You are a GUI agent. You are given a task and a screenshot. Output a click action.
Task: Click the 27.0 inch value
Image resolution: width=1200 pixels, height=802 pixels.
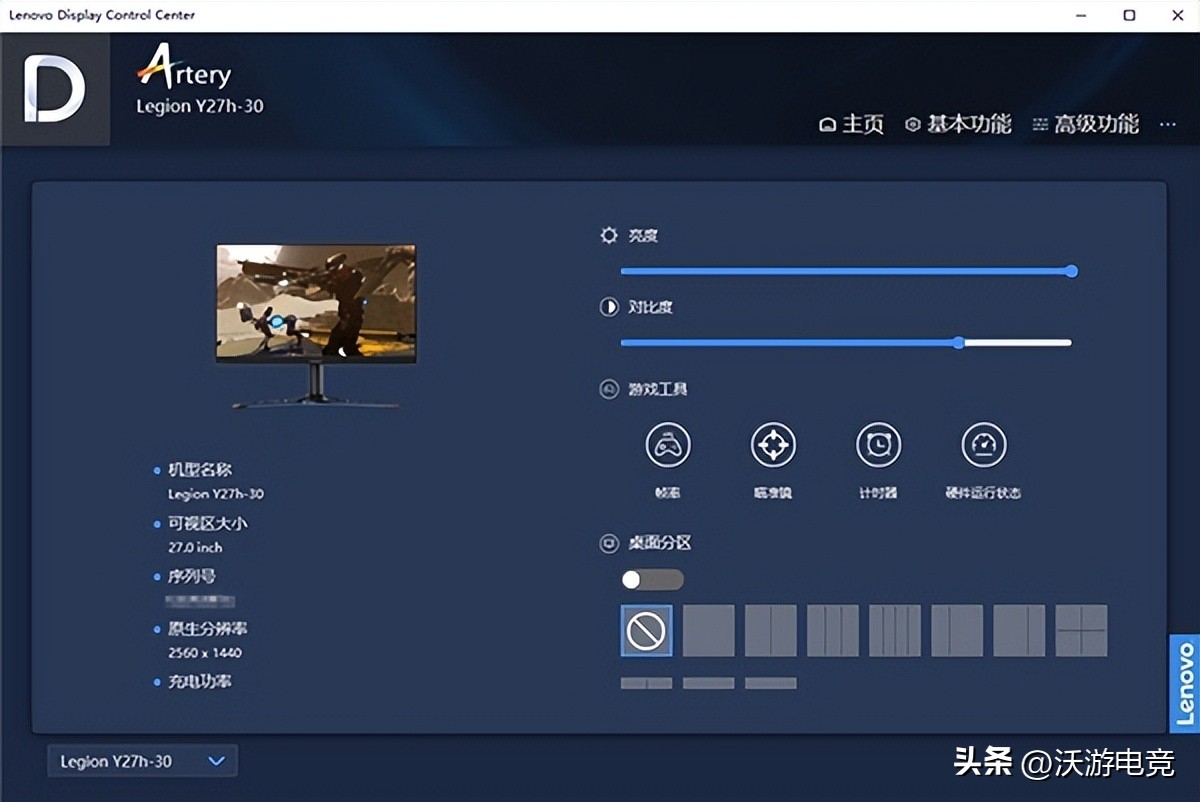pos(195,547)
